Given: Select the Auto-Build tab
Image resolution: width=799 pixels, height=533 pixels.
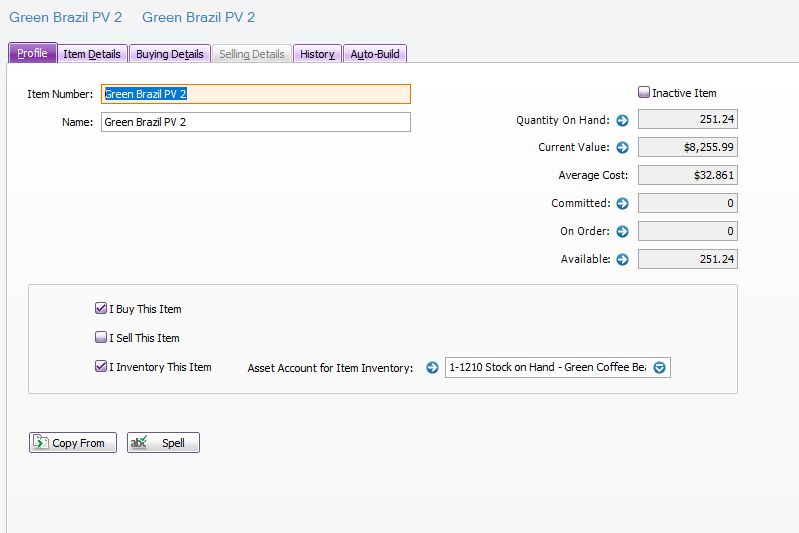Looking at the screenshot, I should tap(375, 54).
